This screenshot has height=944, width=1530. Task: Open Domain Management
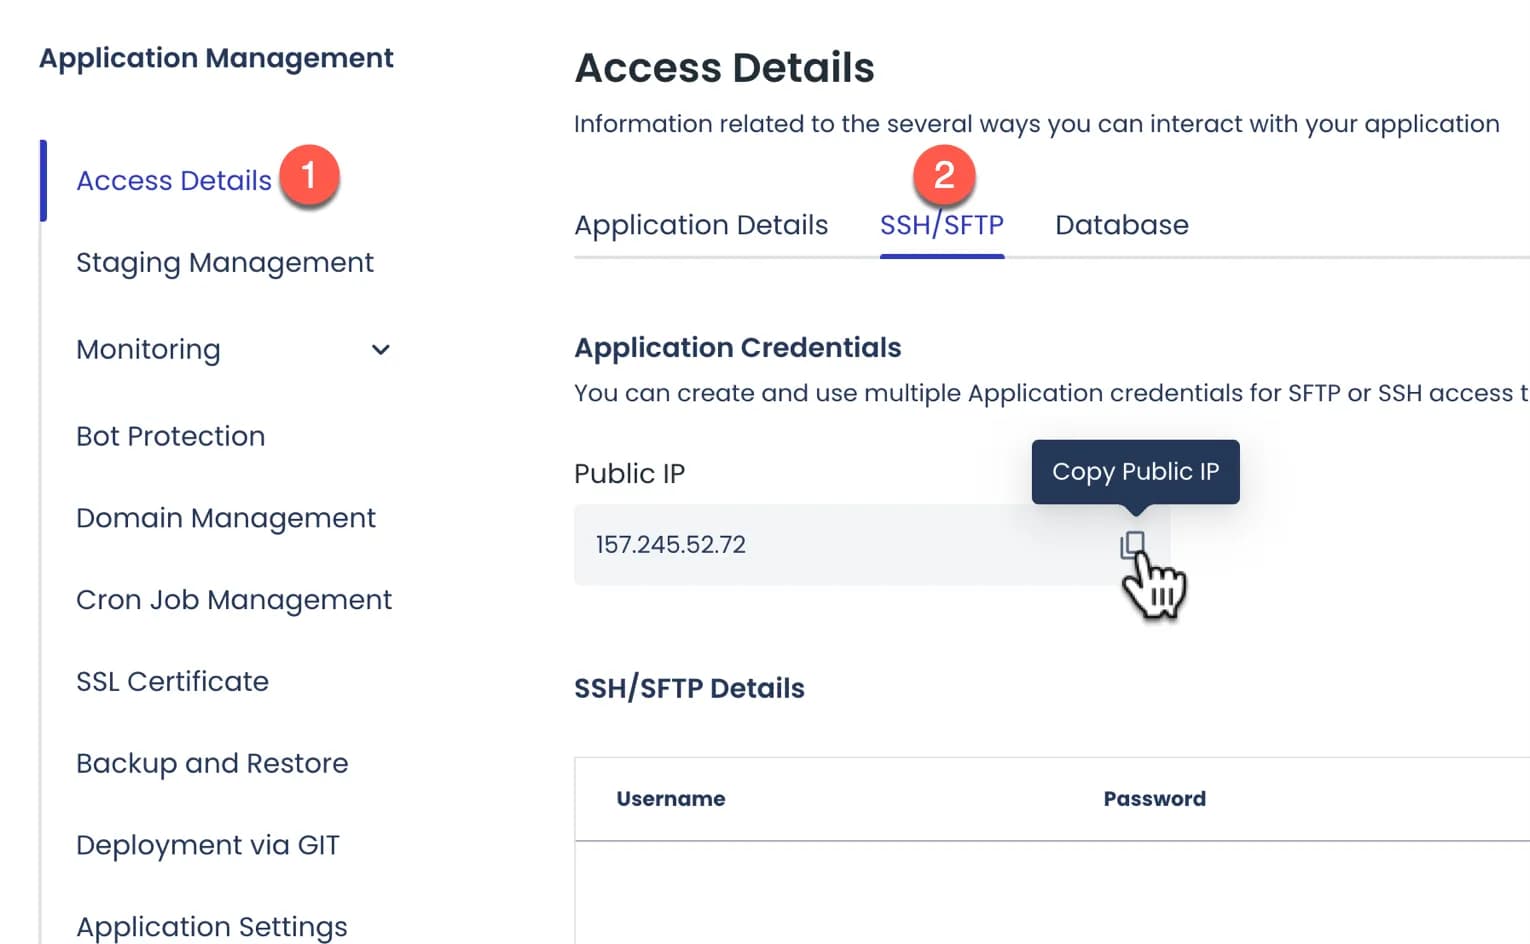225,518
